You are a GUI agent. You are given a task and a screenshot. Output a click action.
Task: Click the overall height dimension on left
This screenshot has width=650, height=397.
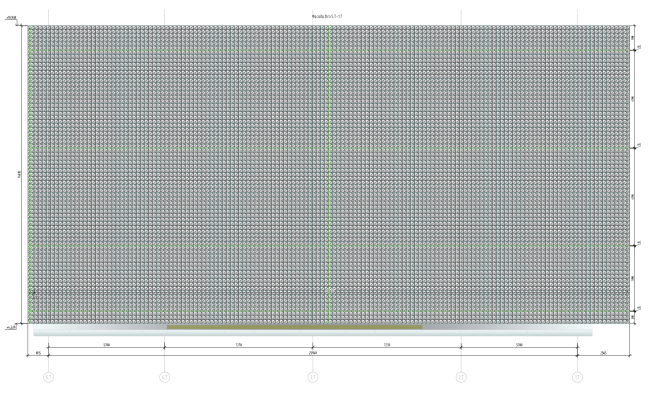[x=19, y=175]
